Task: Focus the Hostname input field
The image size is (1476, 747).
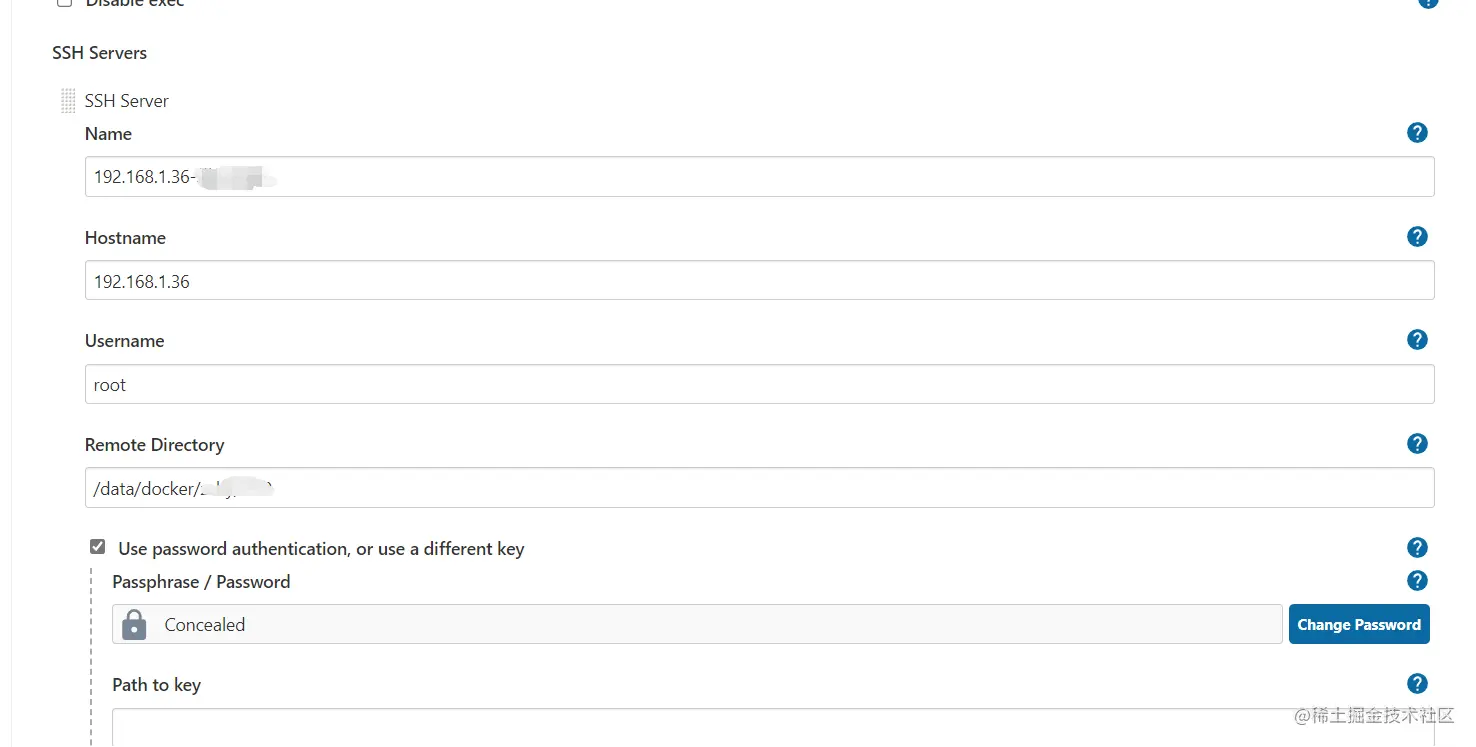Action: 759,281
